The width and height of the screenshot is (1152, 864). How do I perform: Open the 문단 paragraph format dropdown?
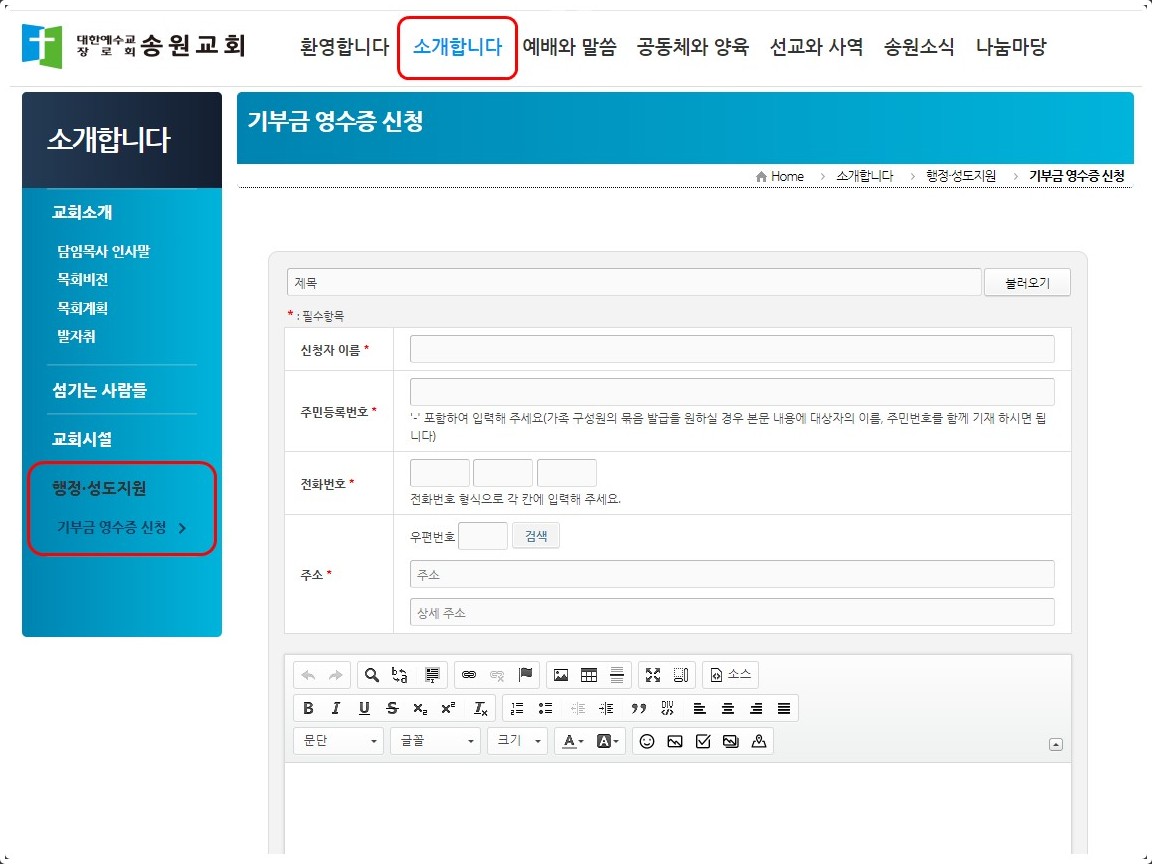point(338,741)
